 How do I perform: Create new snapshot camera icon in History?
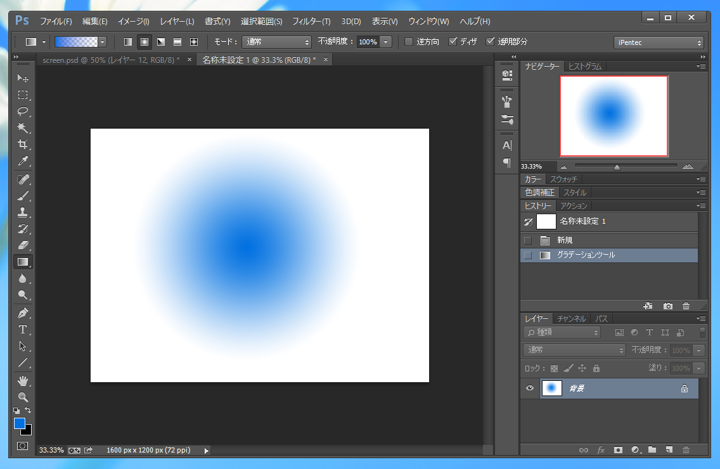pos(668,306)
